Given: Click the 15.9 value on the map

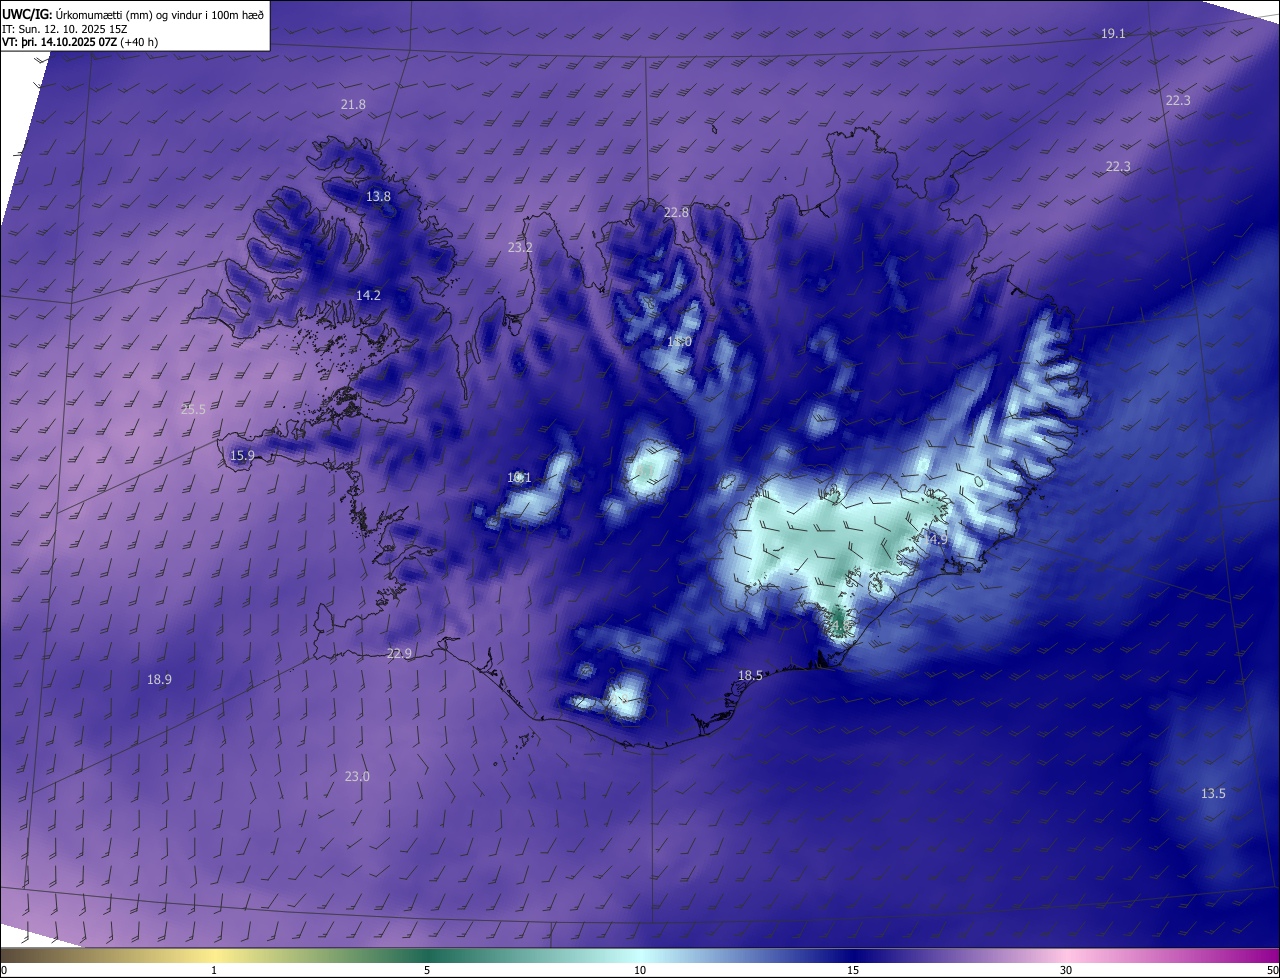Looking at the screenshot, I should click(242, 456).
